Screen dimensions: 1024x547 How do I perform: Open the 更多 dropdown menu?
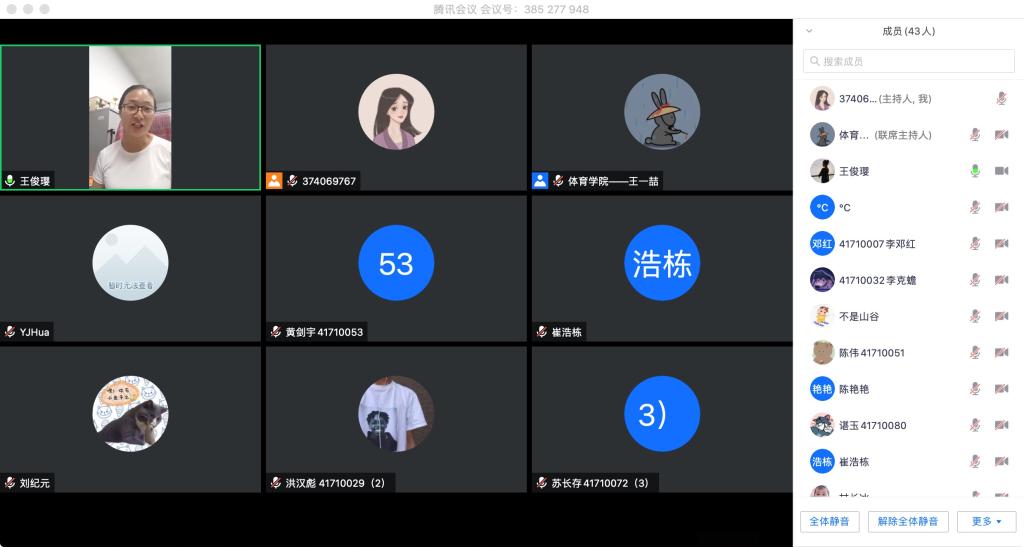[x=986, y=522]
